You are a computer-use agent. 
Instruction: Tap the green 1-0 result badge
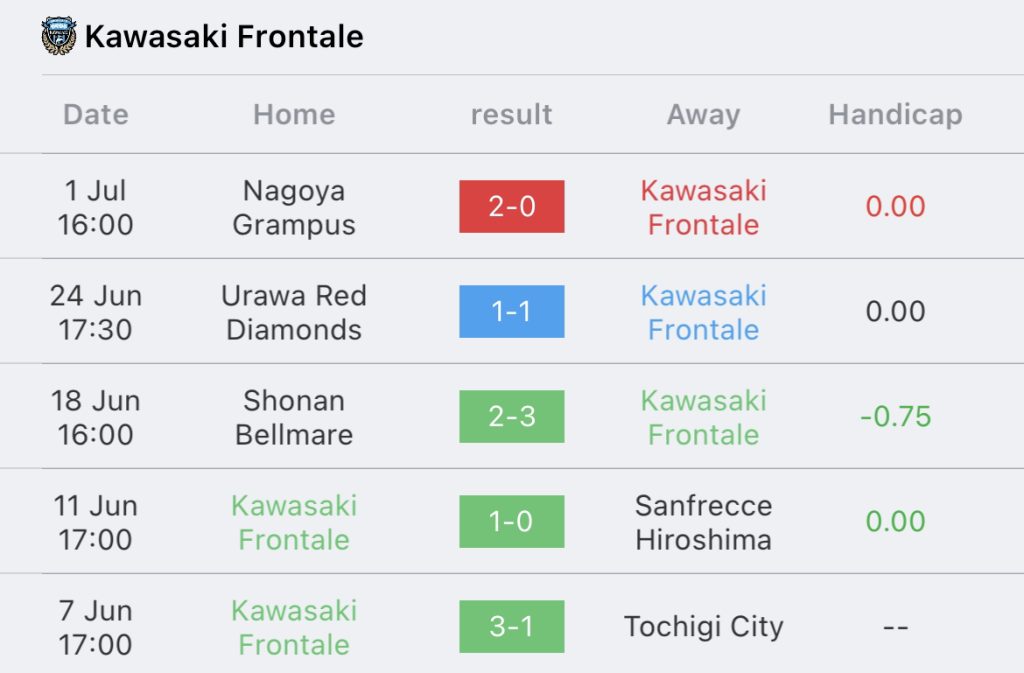tap(511, 522)
